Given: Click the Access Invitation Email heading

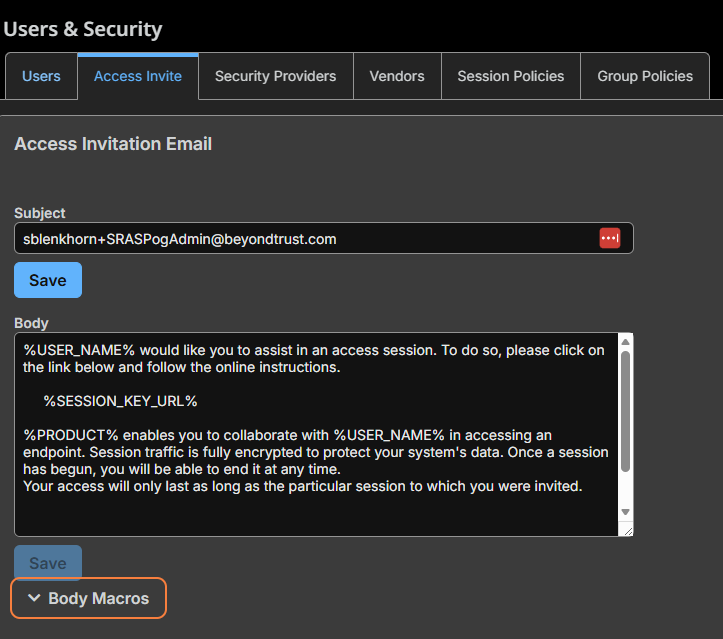Looking at the screenshot, I should [113, 144].
